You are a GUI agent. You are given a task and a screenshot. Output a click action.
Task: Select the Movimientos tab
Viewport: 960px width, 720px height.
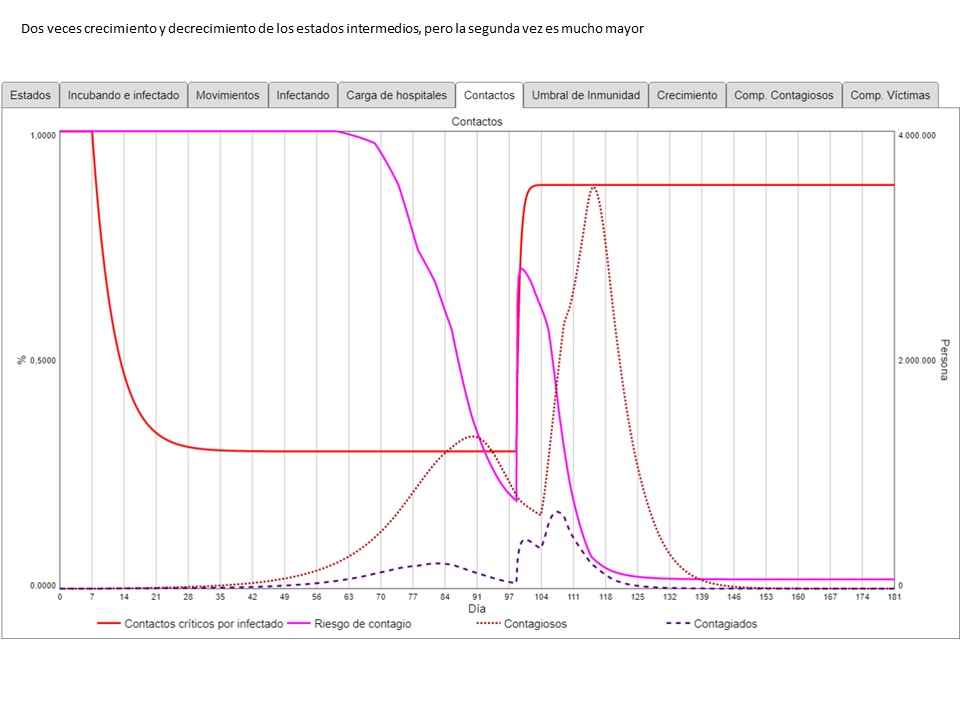[x=227, y=95]
